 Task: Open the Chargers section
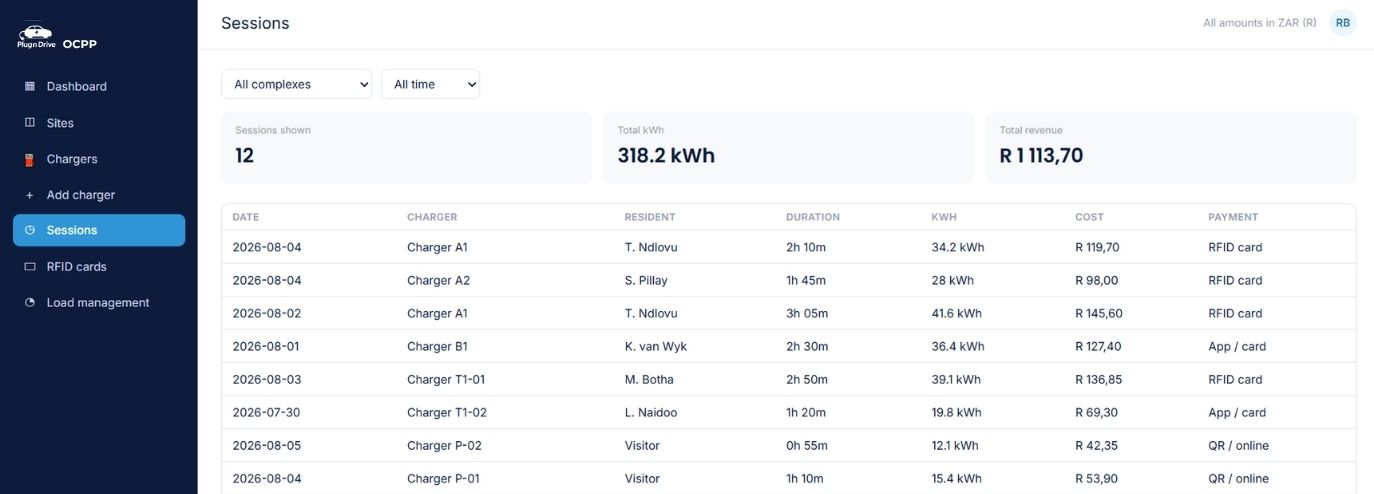pos(99,159)
